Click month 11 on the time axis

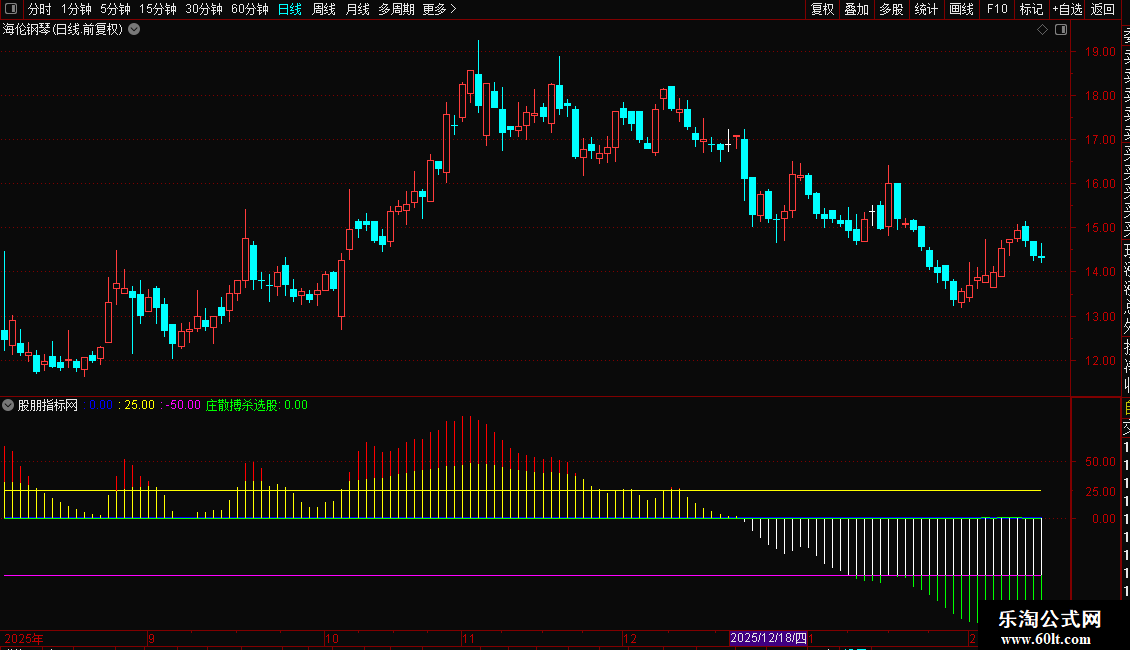(x=468, y=638)
